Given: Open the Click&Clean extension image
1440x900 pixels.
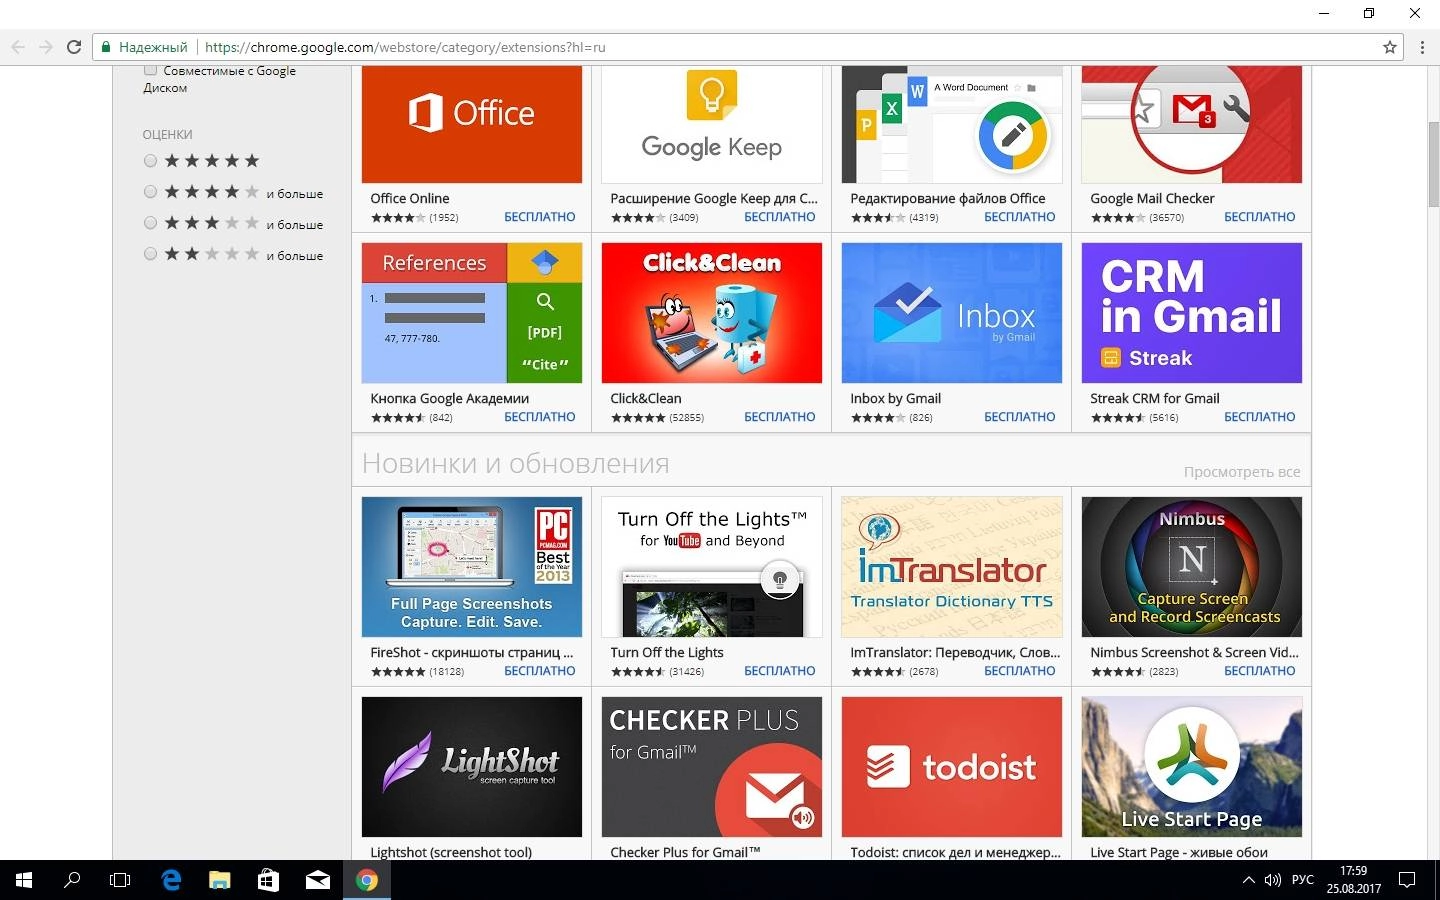Looking at the screenshot, I should [x=712, y=313].
